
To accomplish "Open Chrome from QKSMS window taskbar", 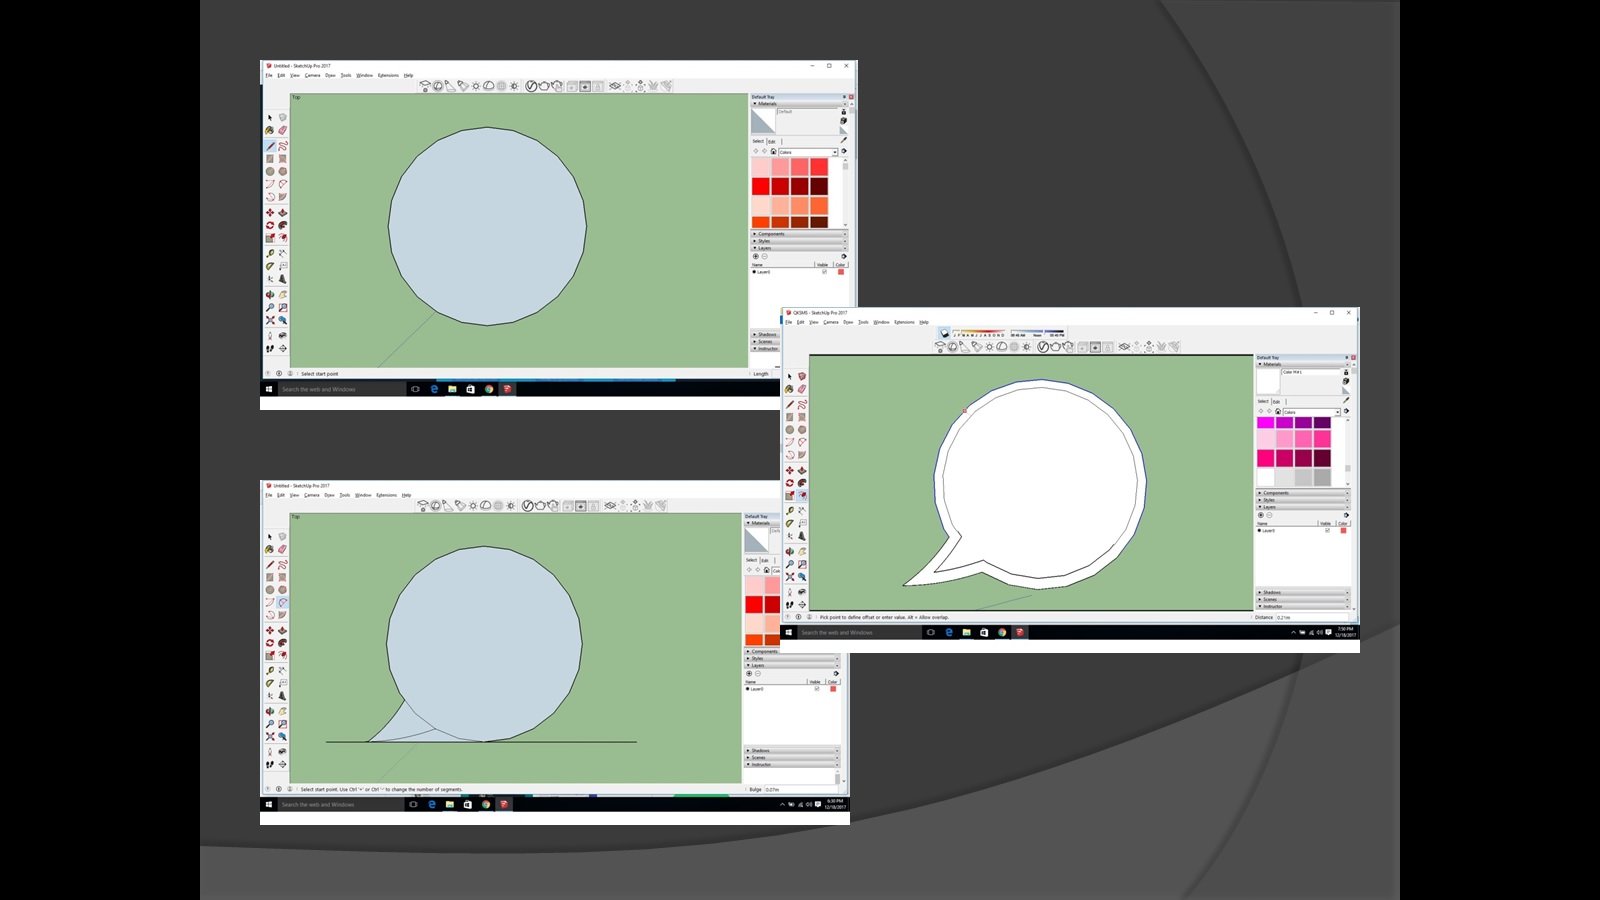I will pyautogui.click(x=1002, y=632).
